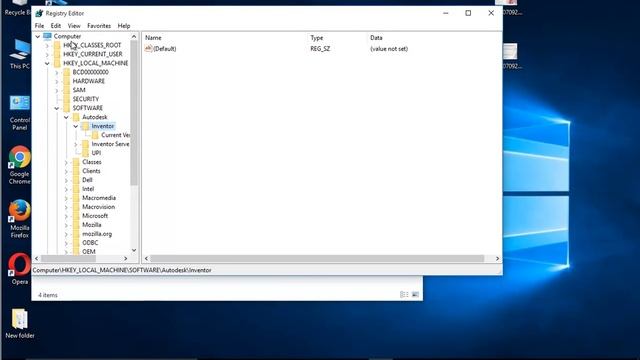
Task: Expand the Macromedia key
Action: (x=66, y=198)
